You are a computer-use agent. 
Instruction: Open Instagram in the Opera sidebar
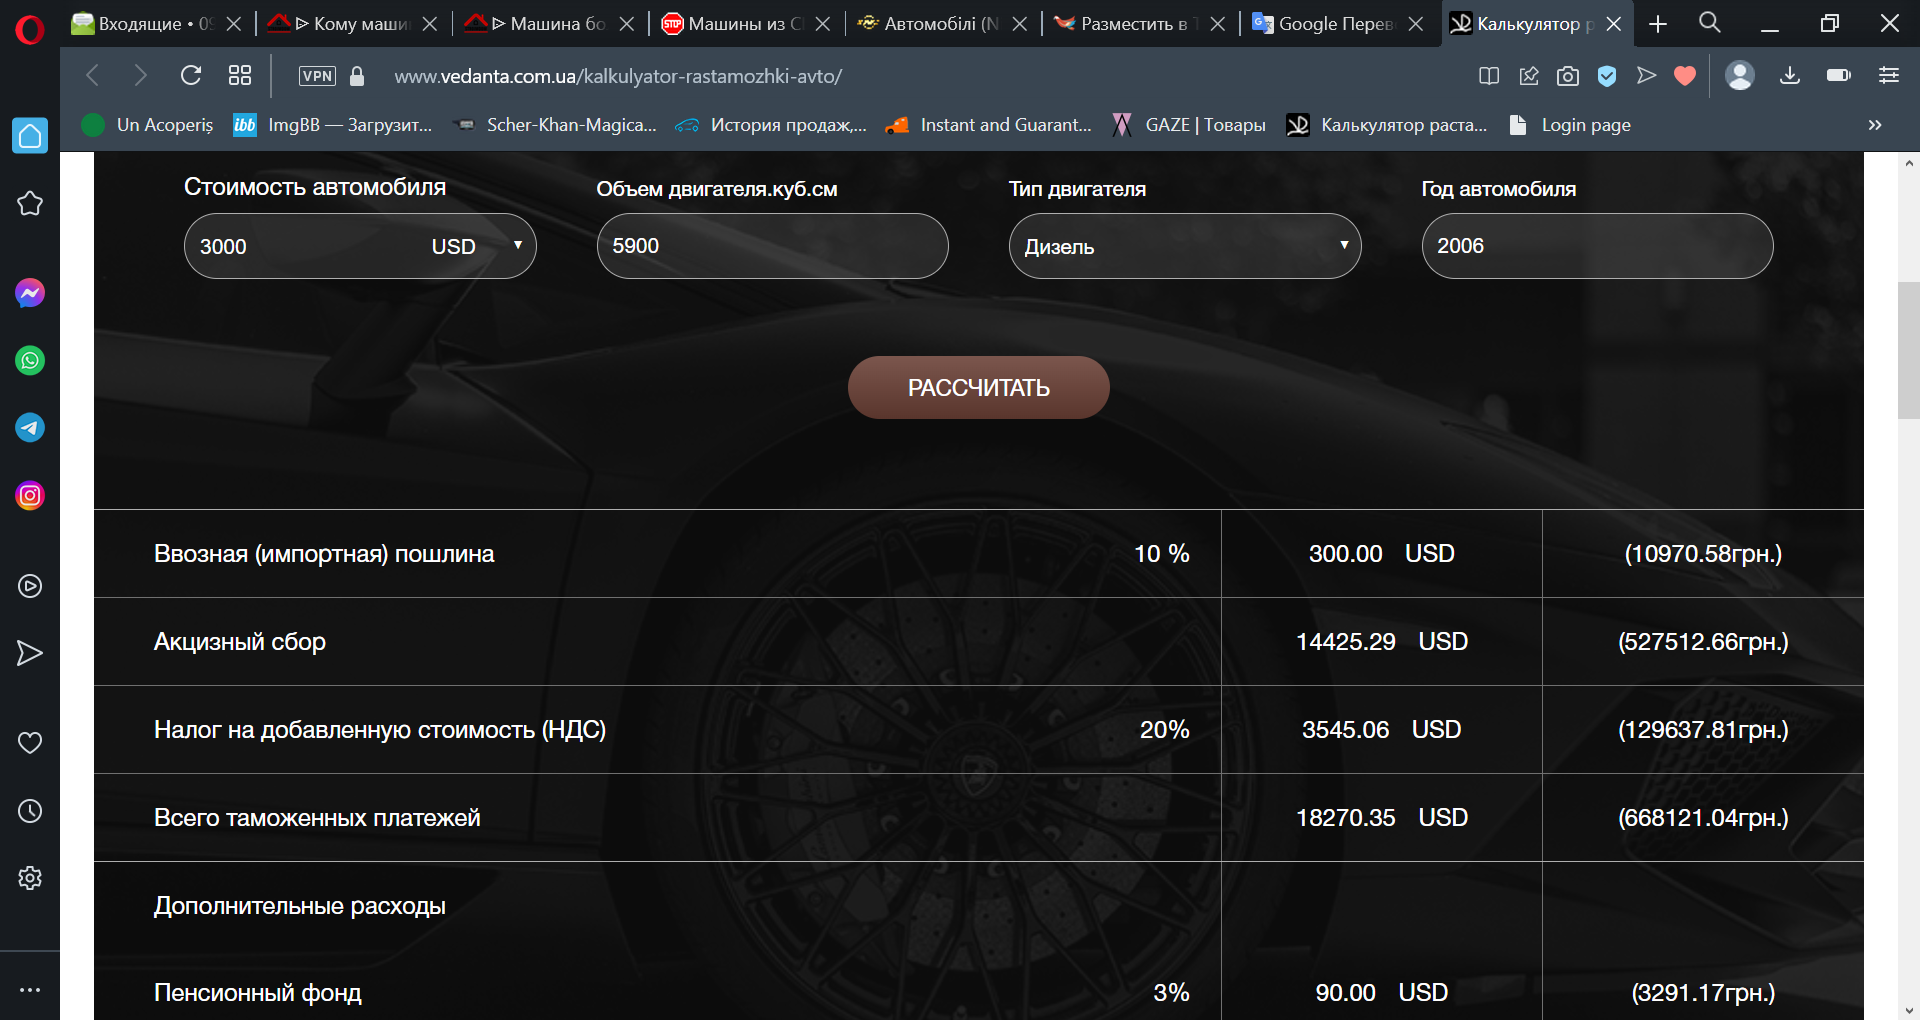[30, 495]
